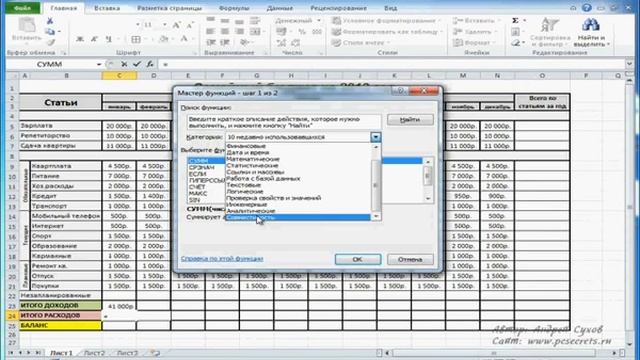
Task: Click the decrease font size icon
Action: [190, 25]
